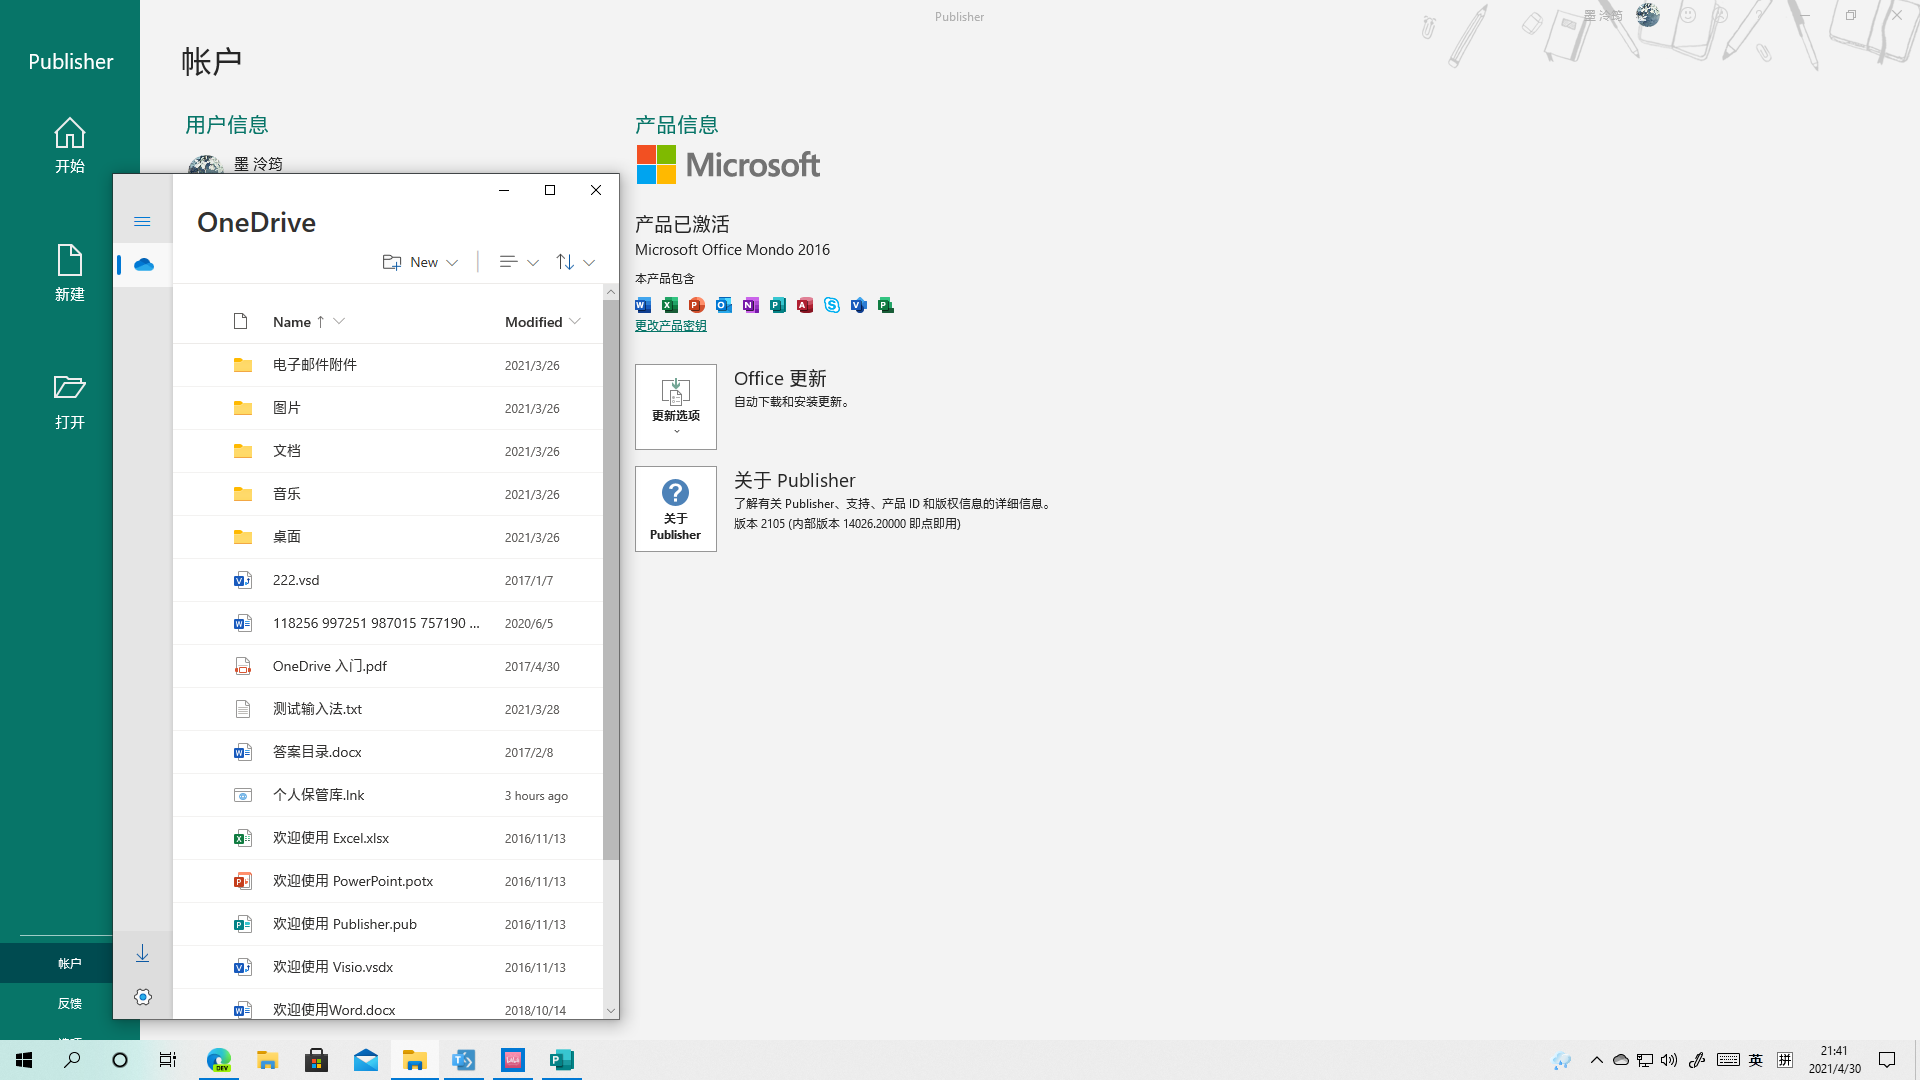Click the 关于 Publisher button
The width and height of the screenshot is (1920, 1080).
[676, 509]
